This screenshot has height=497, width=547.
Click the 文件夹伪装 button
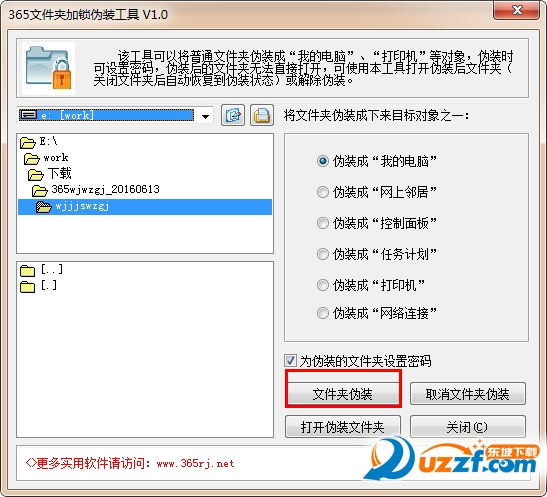pos(343,394)
